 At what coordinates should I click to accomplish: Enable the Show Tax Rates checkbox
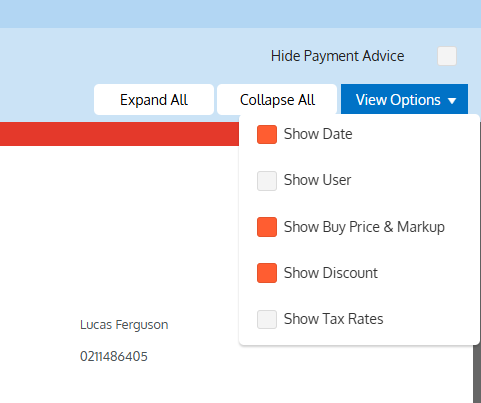[x=267, y=319]
